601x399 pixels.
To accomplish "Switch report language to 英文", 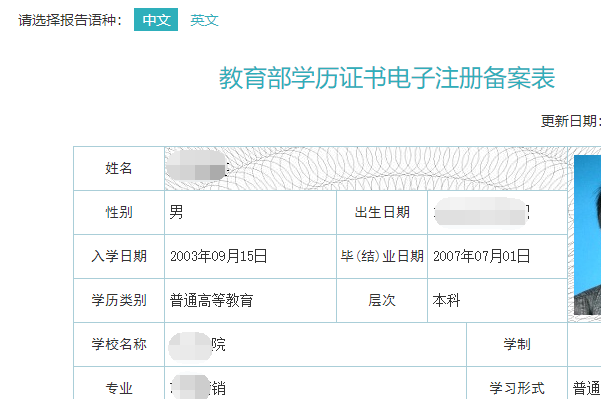I will (204, 20).
